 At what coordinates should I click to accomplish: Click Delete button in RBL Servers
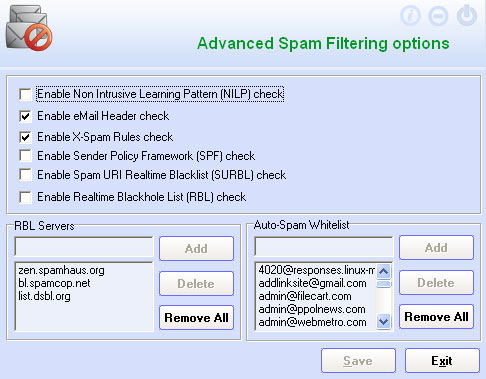[x=196, y=284]
